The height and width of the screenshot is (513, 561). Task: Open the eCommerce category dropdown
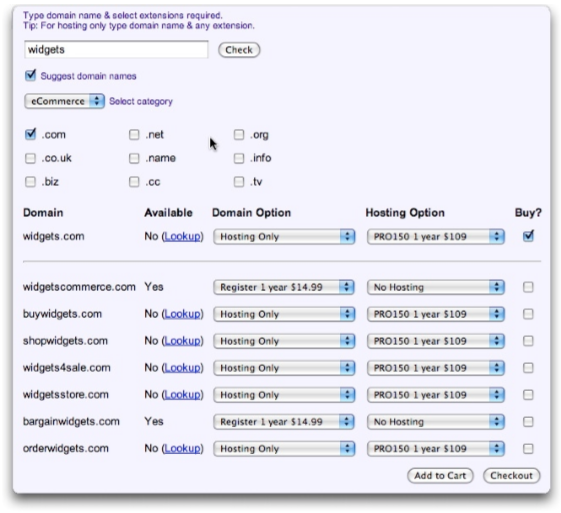click(64, 101)
